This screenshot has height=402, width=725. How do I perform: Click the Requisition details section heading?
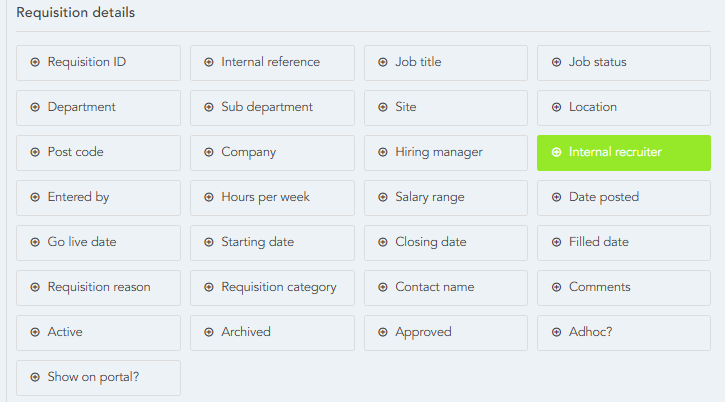(x=76, y=13)
